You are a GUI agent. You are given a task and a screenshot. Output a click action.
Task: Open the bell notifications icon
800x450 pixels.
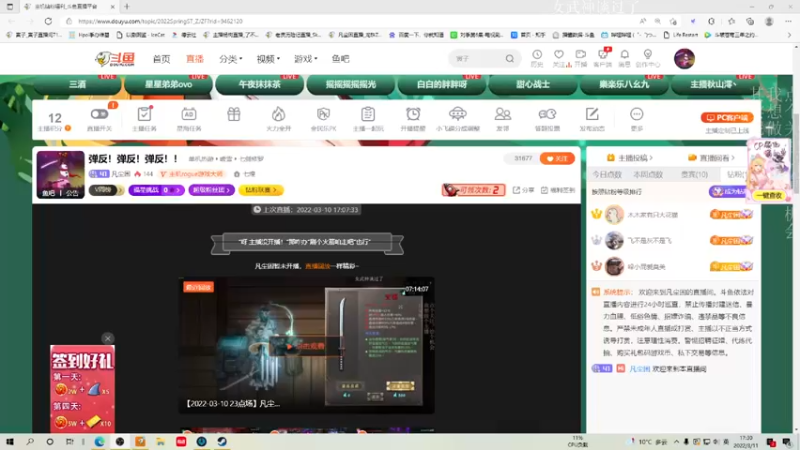coord(624,55)
